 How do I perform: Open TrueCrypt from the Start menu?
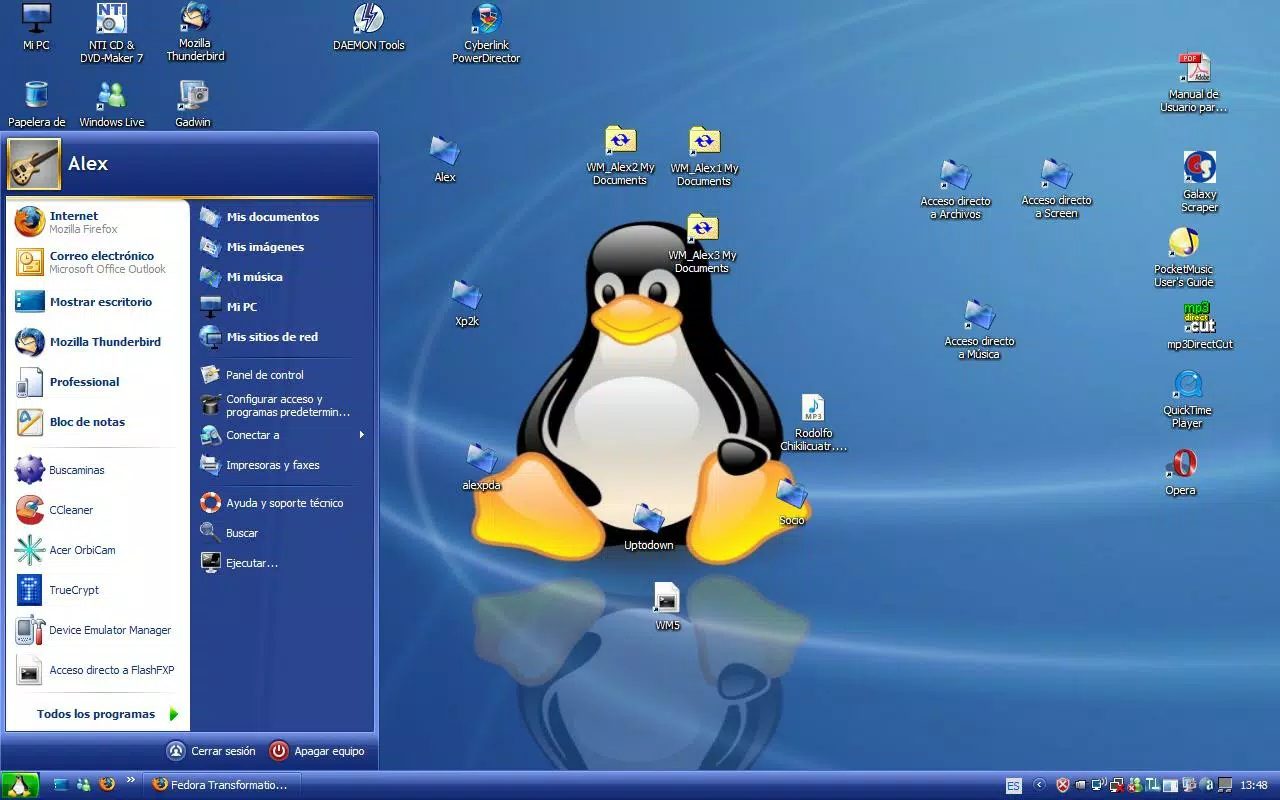click(97, 590)
